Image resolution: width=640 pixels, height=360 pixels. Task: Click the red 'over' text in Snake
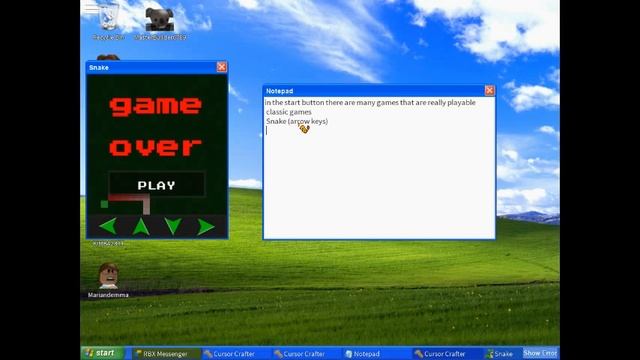[x=156, y=147]
